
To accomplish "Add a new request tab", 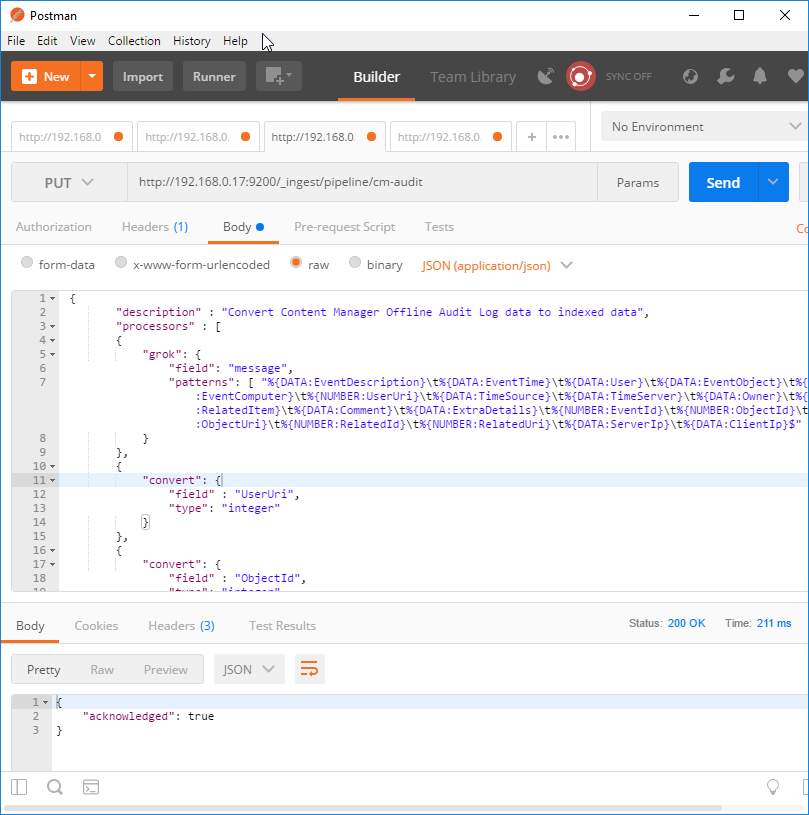I will point(531,137).
